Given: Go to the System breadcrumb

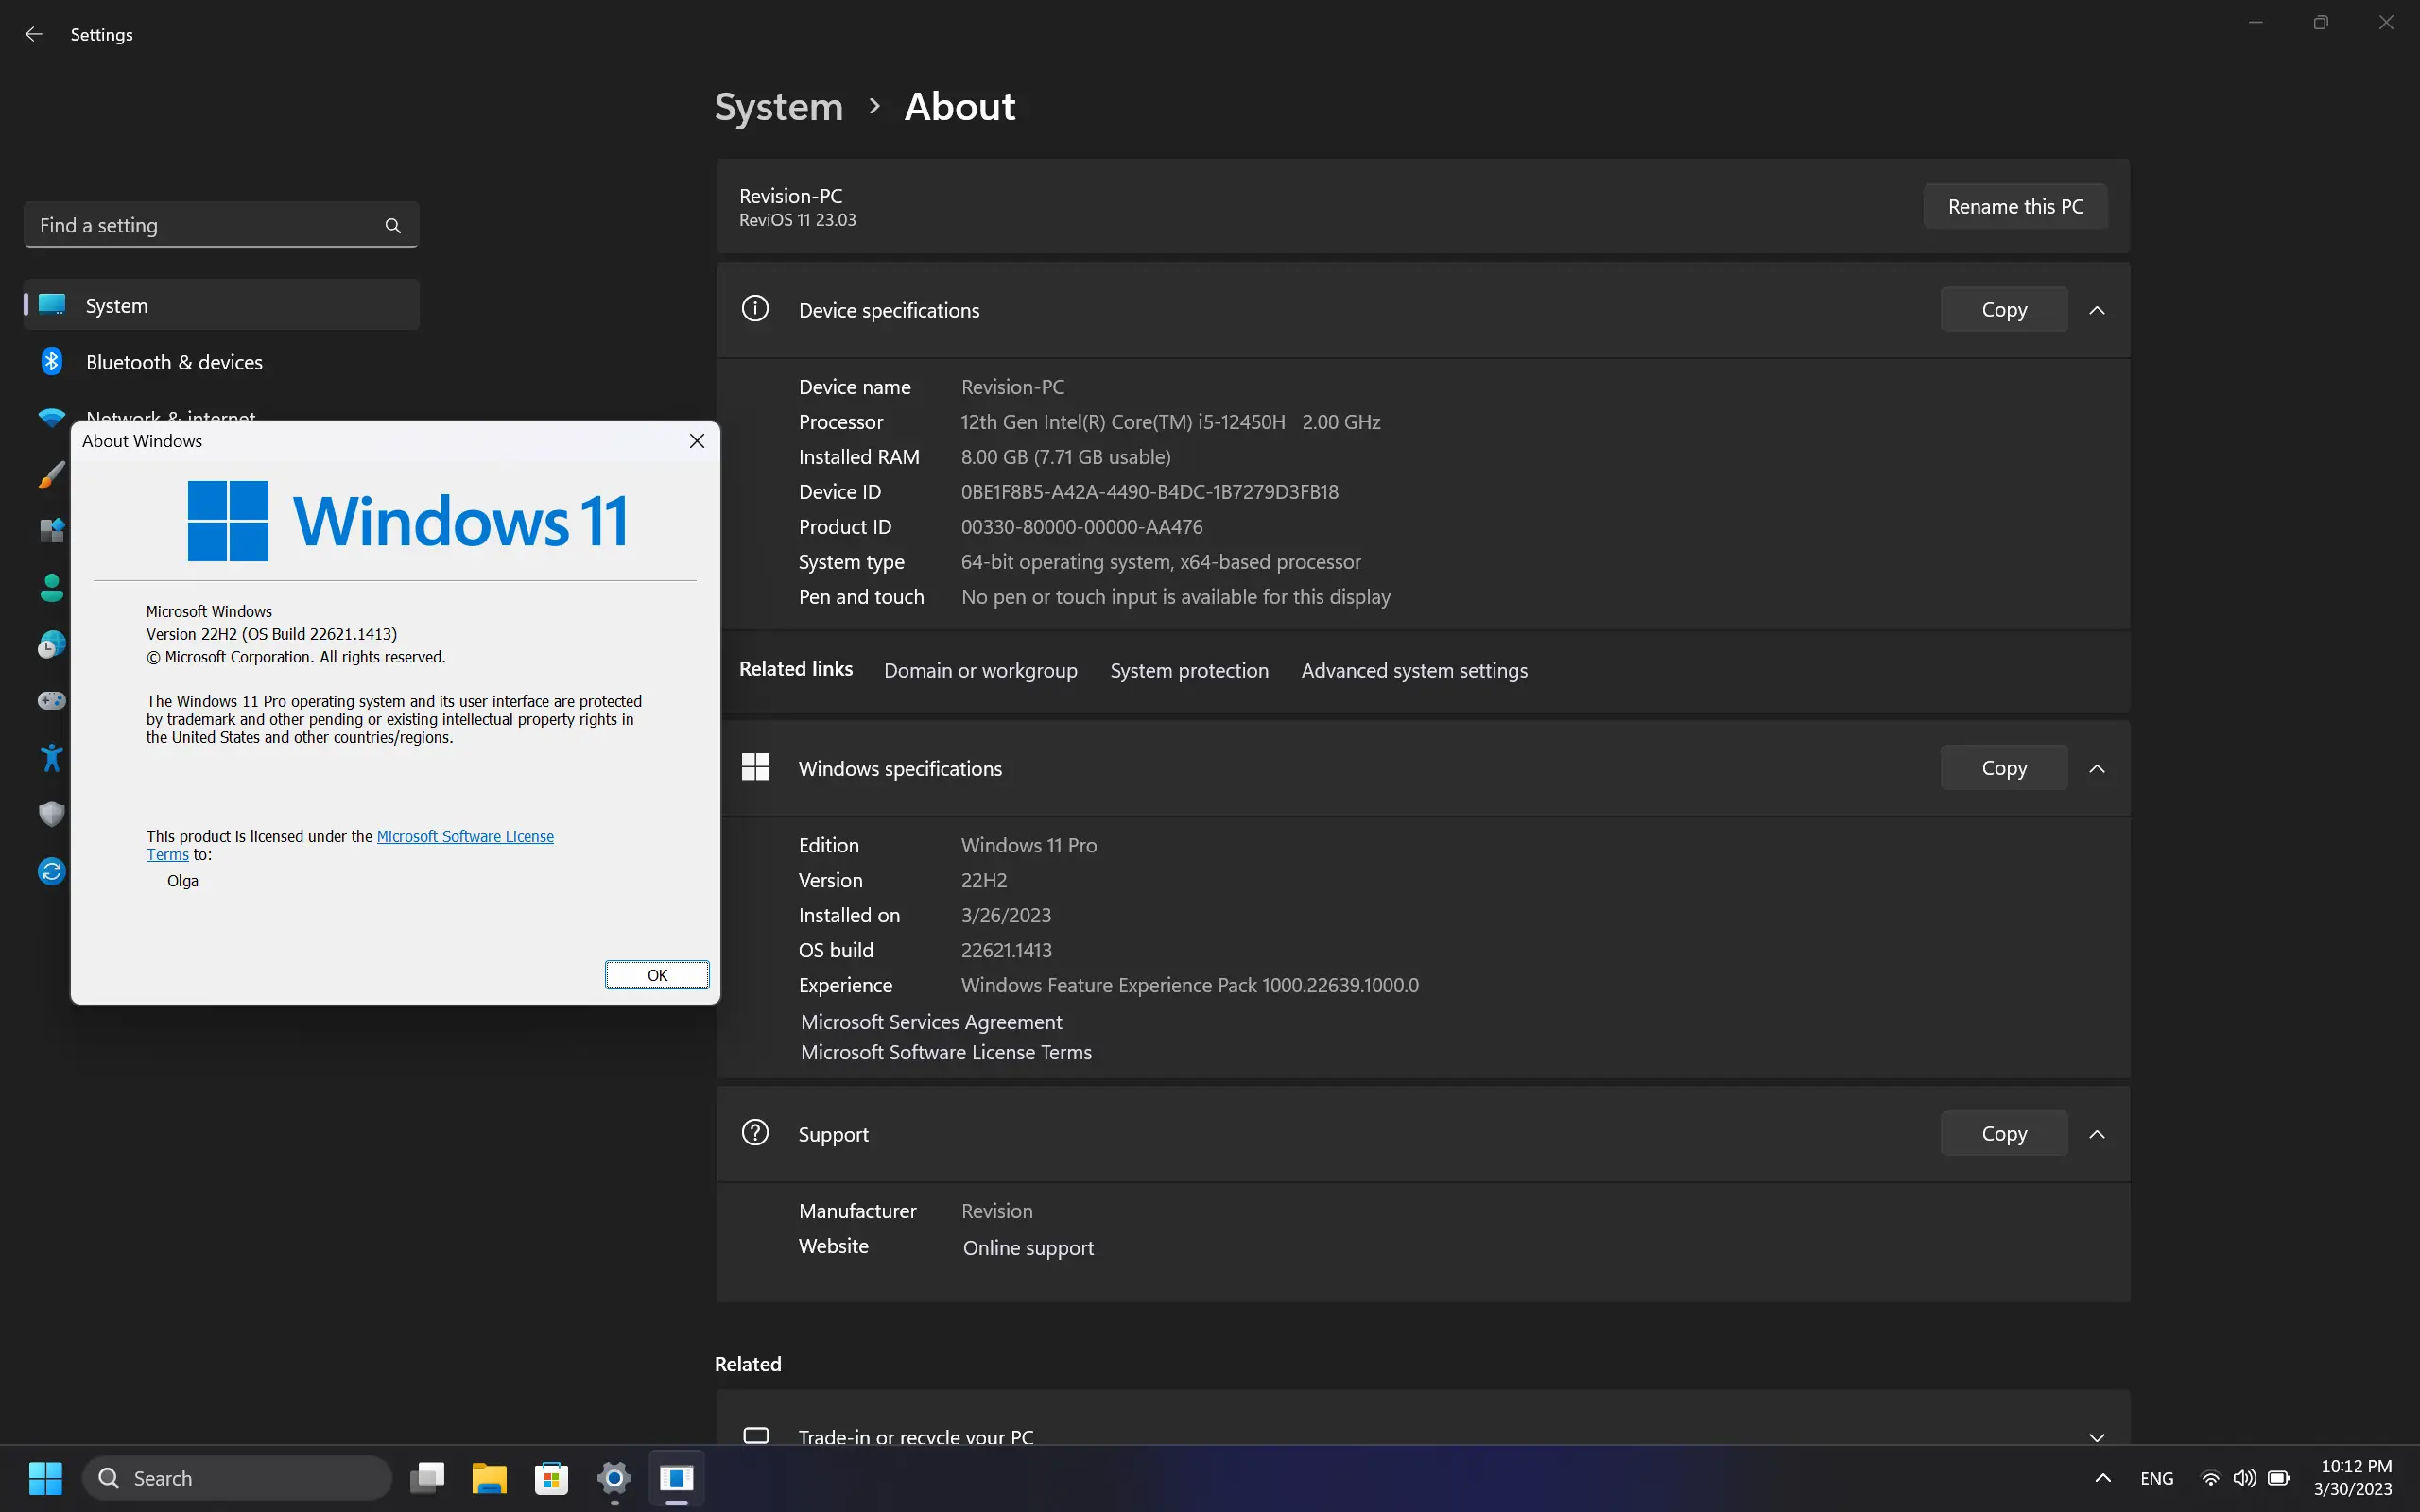Looking at the screenshot, I should pyautogui.click(x=778, y=107).
